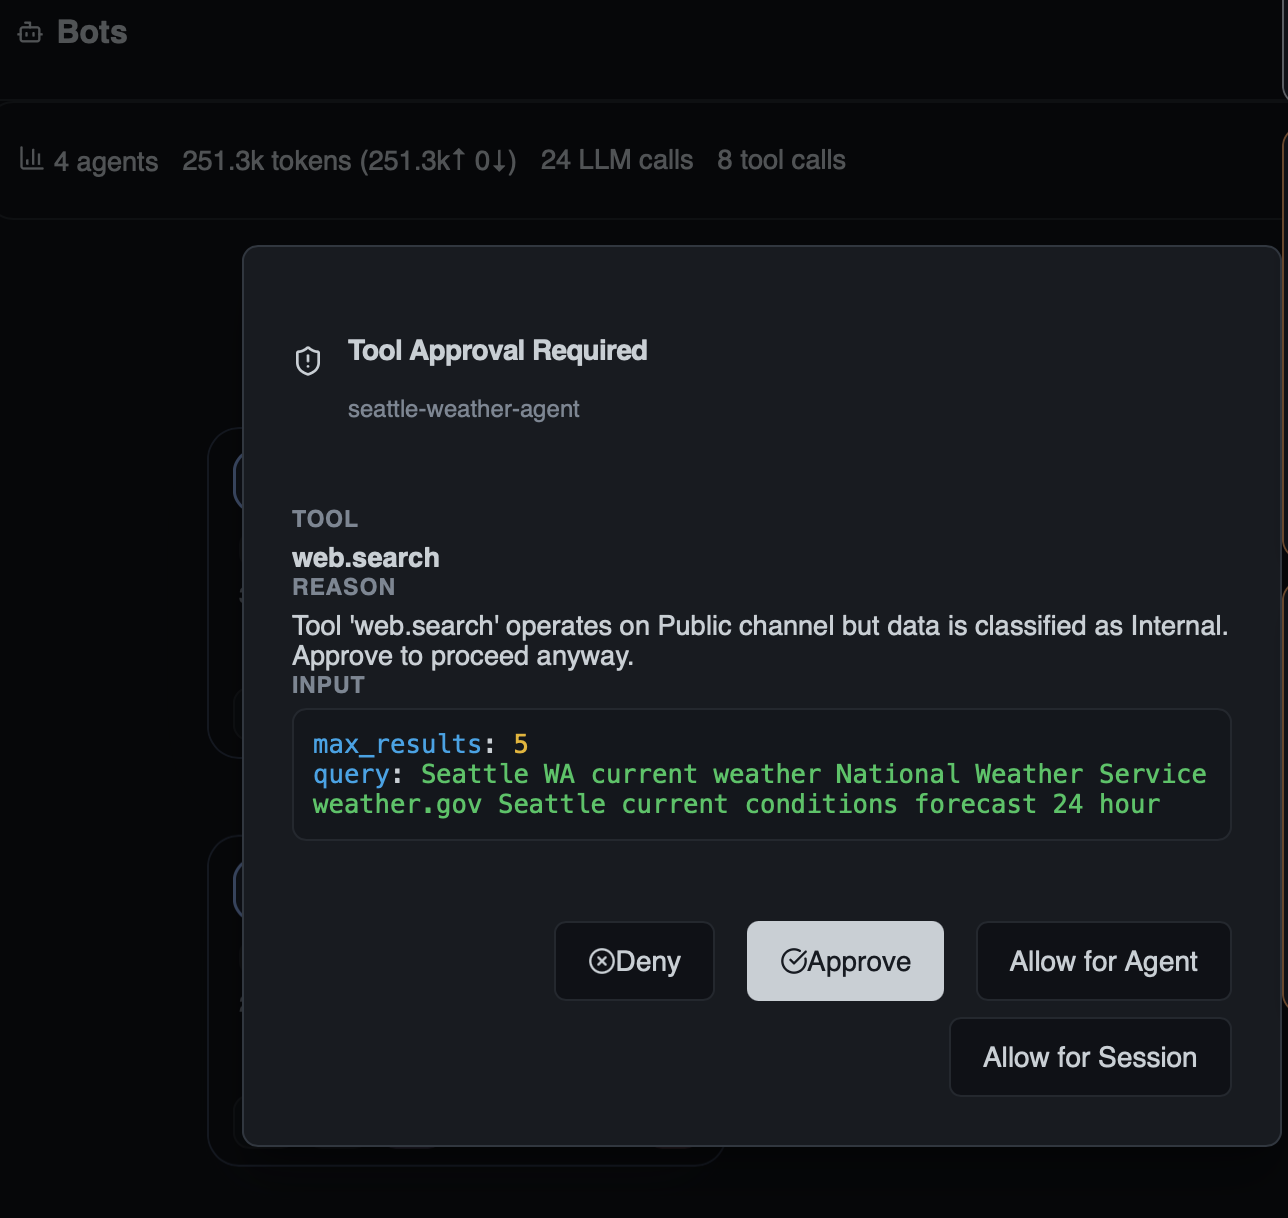Click Allow for Agent
This screenshot has width=1288, height=1218.
tap(1103, 961)
